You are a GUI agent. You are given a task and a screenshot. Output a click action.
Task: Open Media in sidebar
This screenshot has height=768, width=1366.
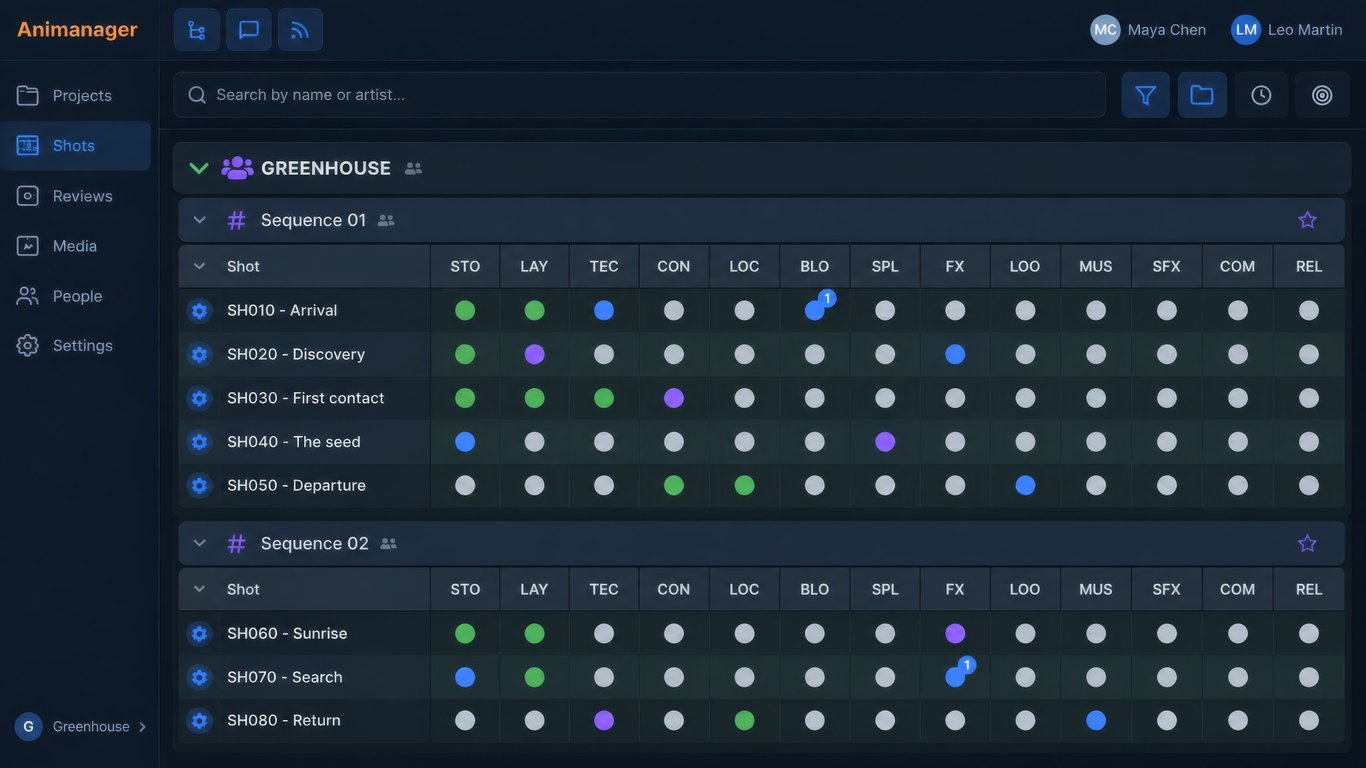pos(76,246)
